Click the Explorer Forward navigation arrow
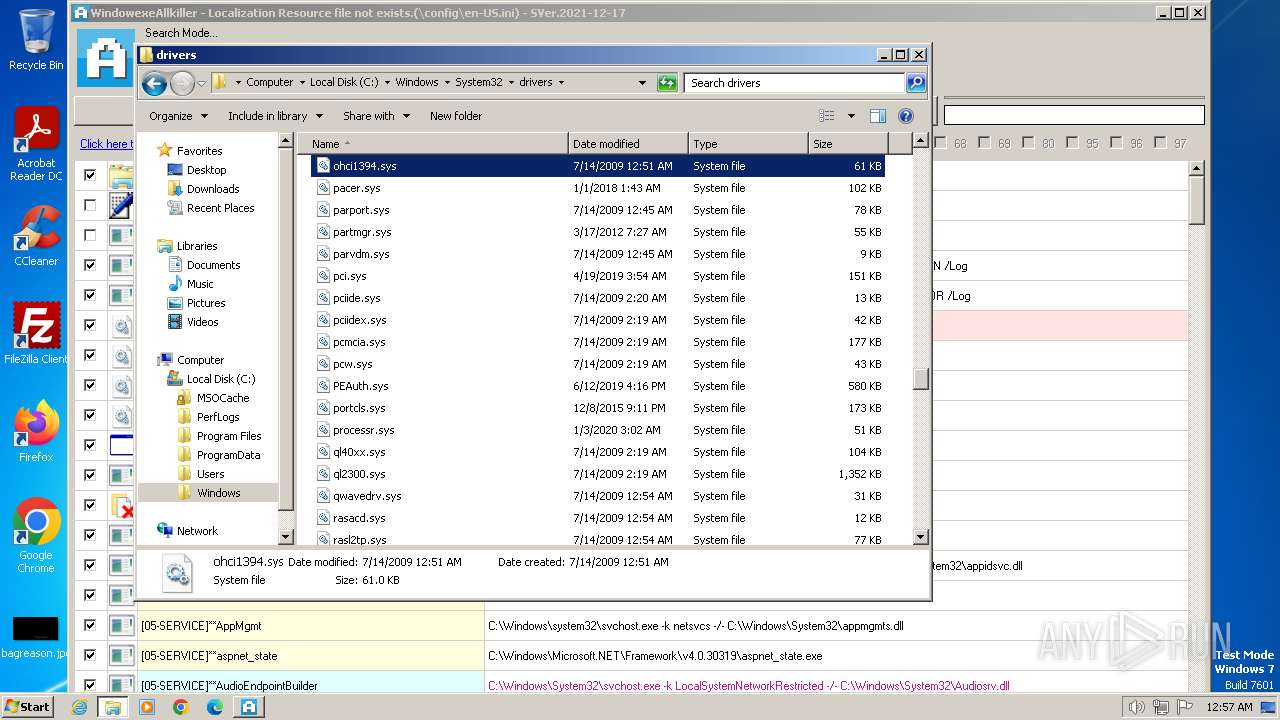This screenshot has height=720, width=1280. [x=182, y=83]
